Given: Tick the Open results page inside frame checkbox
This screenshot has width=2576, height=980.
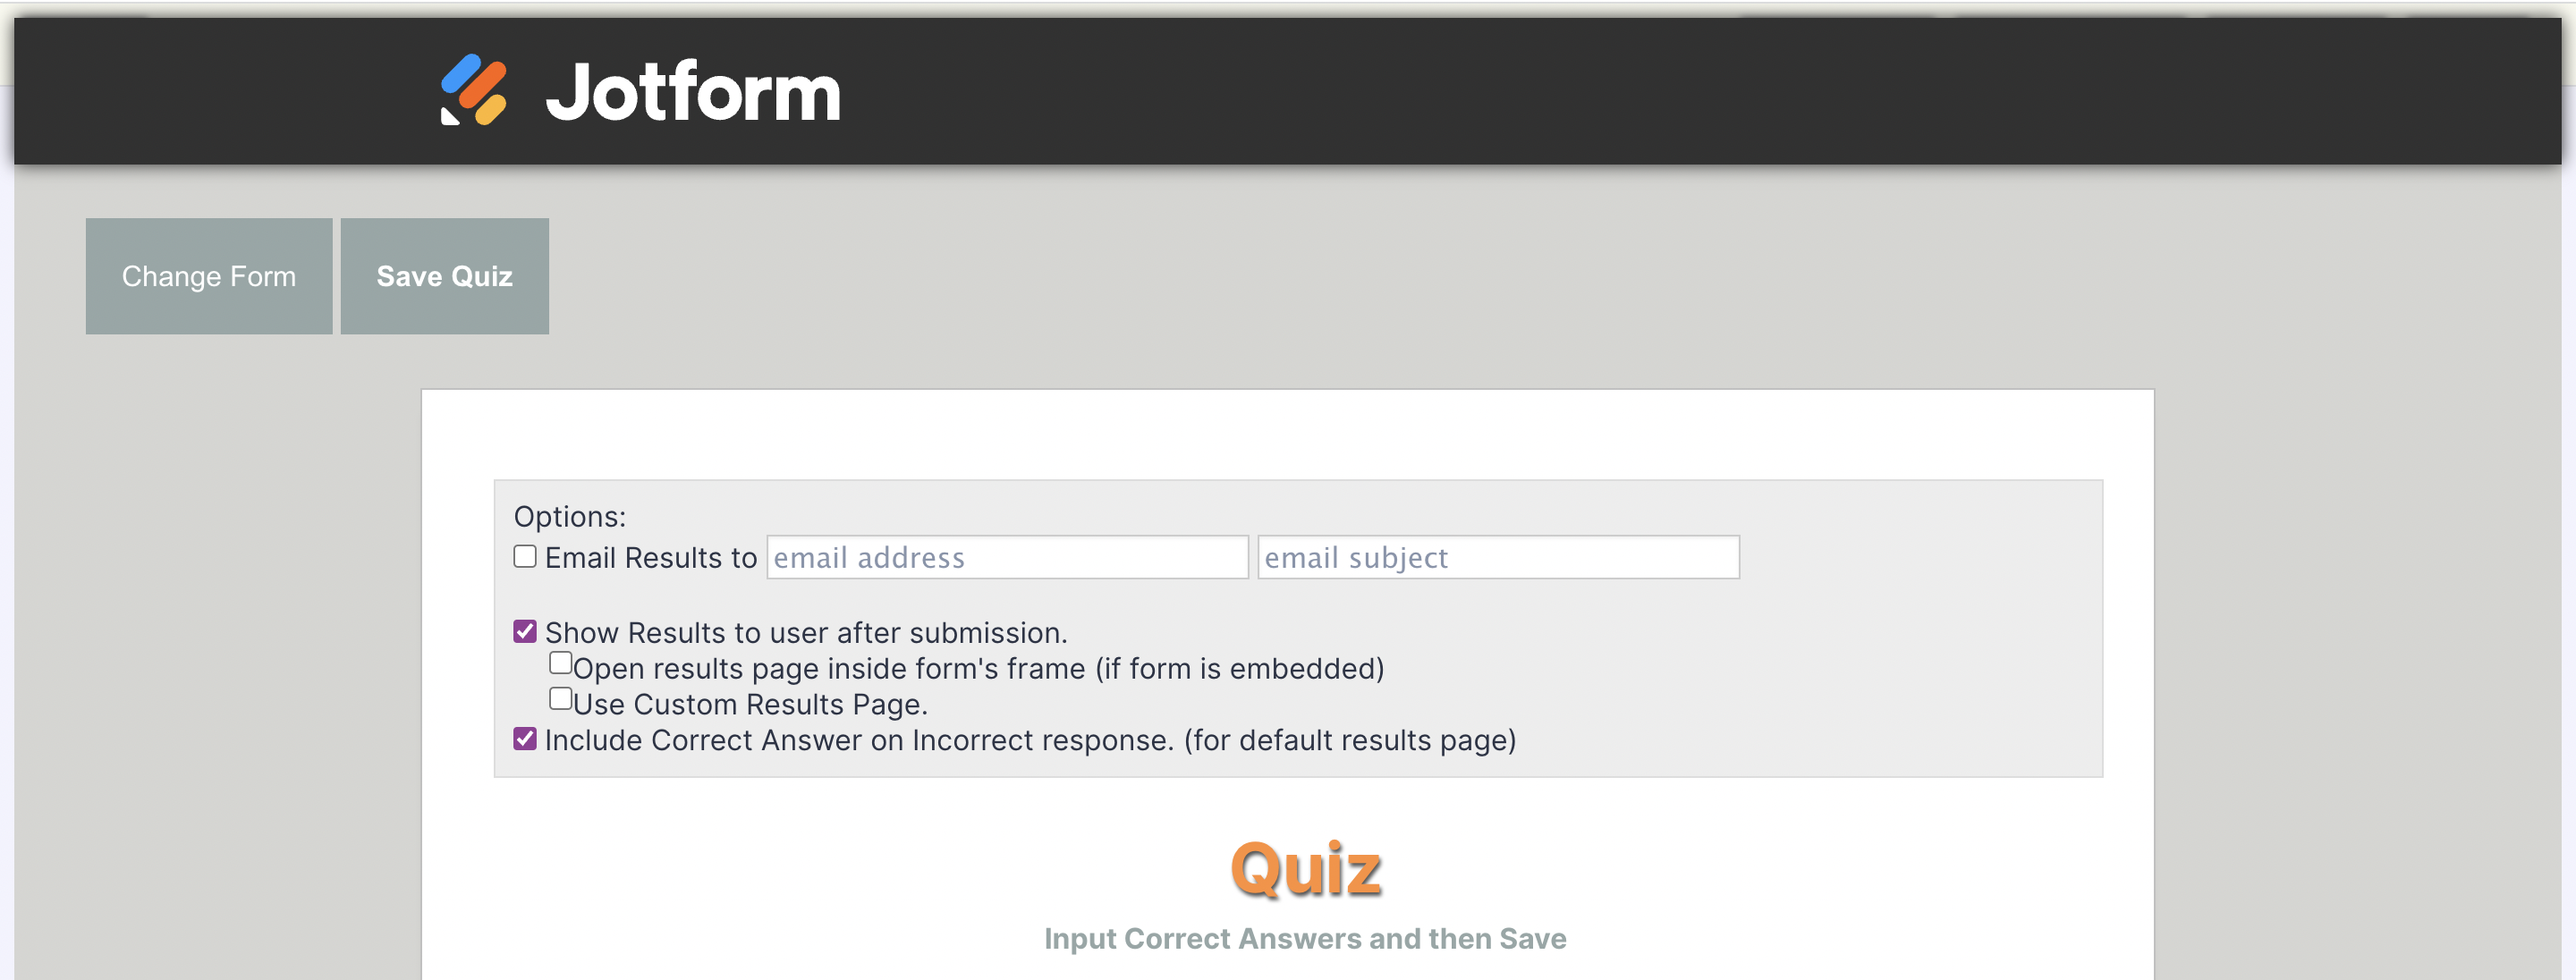Looking at the screenshot, I should pyautogui.click(x=561, y=663).
